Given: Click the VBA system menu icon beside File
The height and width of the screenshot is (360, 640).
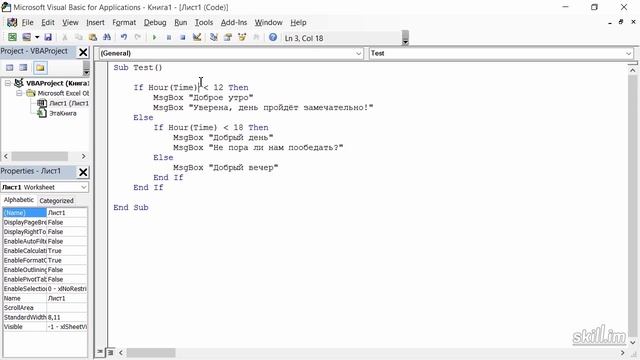Looking at the screenshot, I should point(12,22).
